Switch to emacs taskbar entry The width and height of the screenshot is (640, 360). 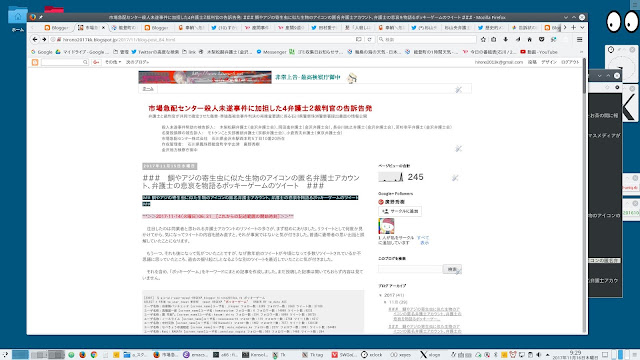pos(196,355)
